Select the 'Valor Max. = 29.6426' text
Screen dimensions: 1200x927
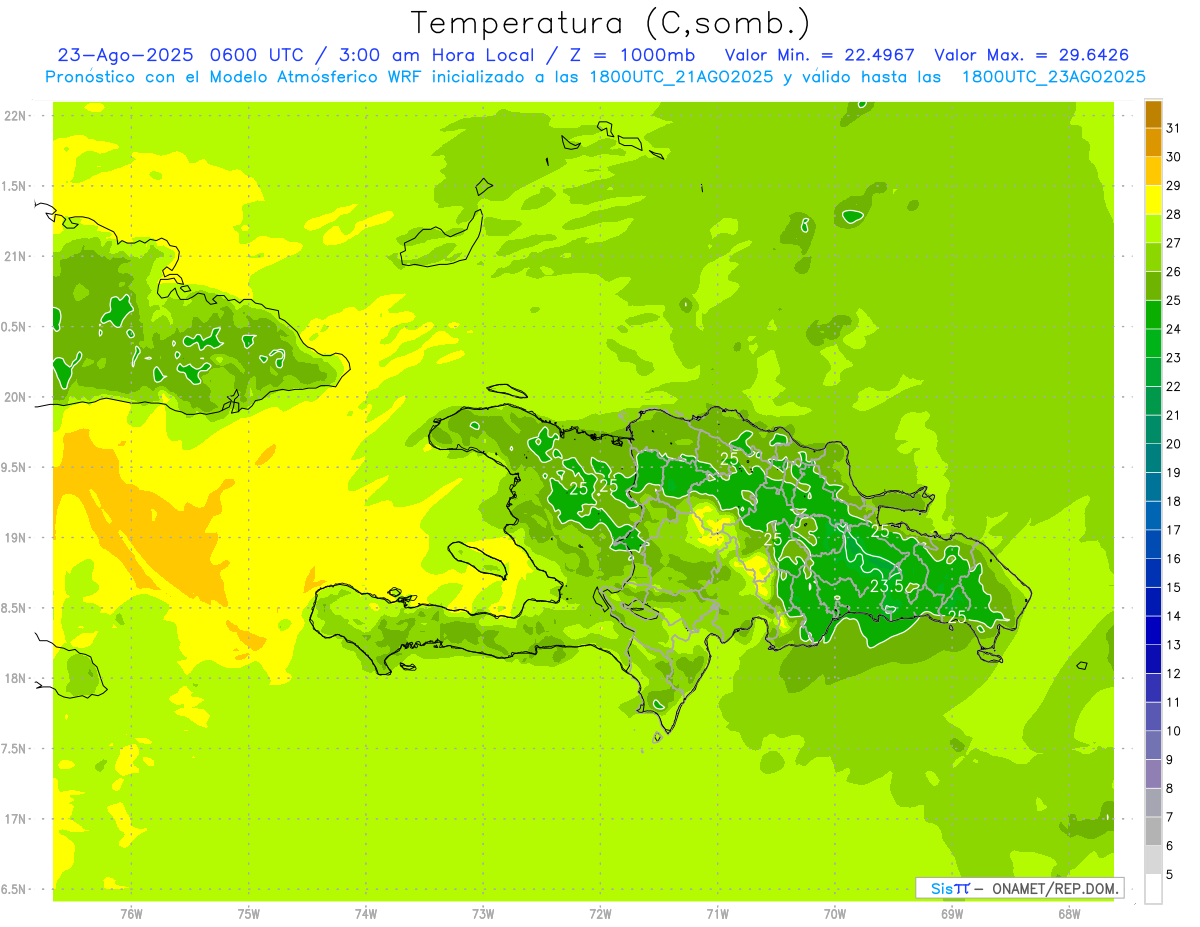click(1032, 54)
